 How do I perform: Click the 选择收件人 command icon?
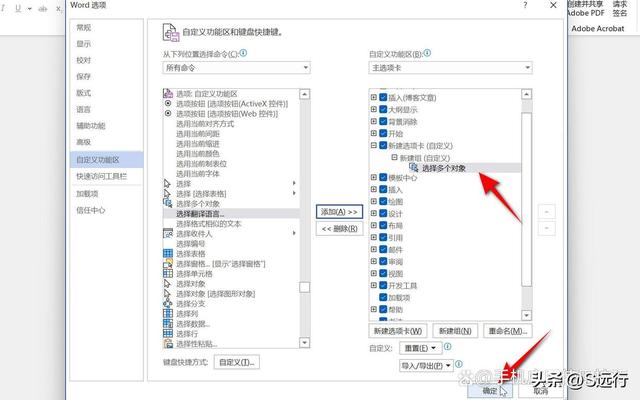pyautogui.click(x=168, y=233)
